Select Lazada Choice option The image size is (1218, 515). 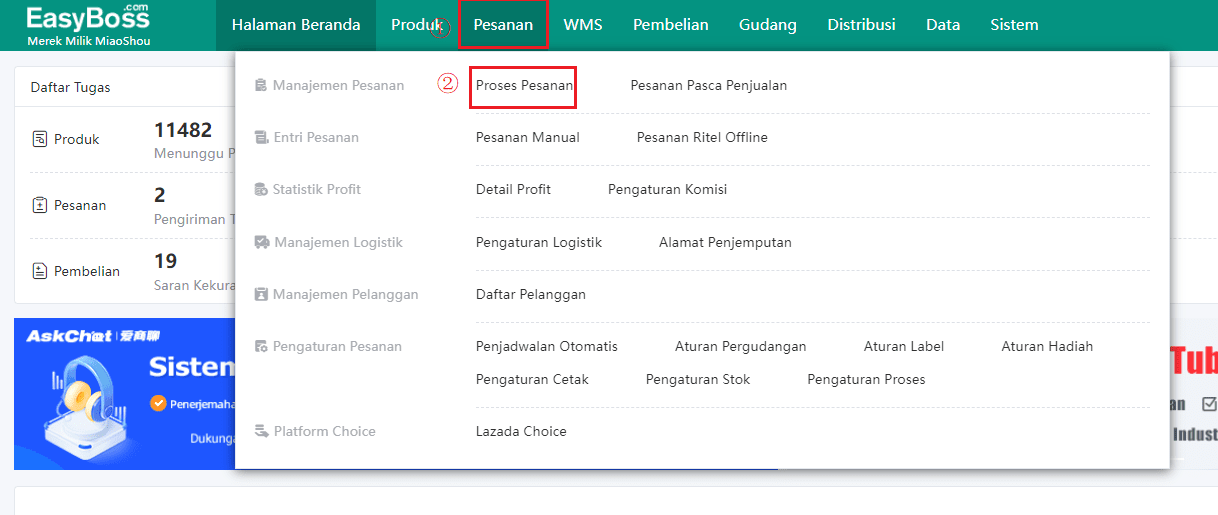521,431
